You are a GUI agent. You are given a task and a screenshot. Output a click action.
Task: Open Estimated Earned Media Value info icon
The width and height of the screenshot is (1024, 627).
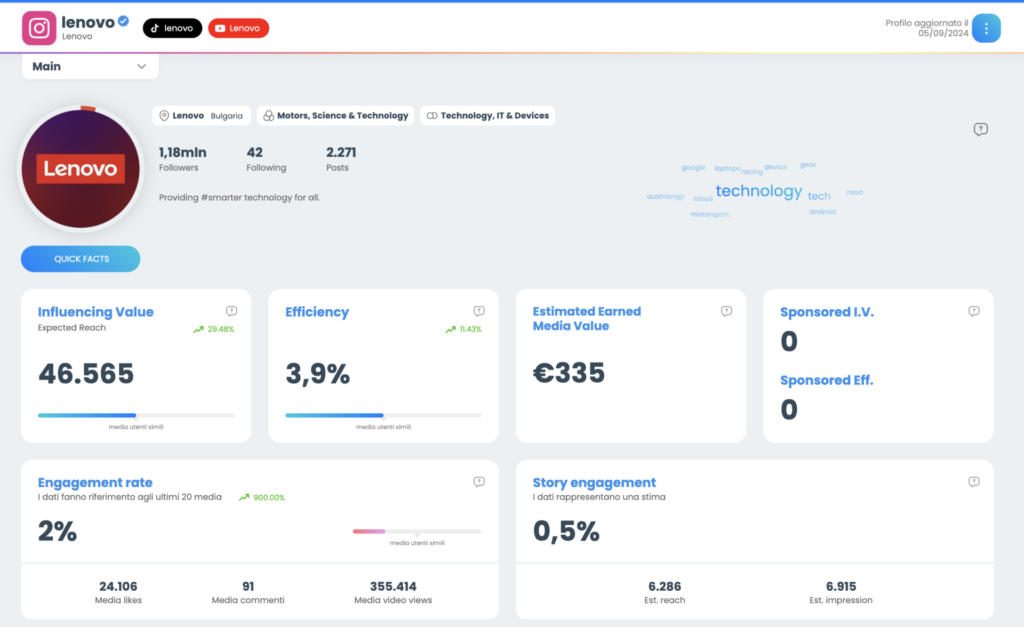pyautogui.click(x=726, y=311)
